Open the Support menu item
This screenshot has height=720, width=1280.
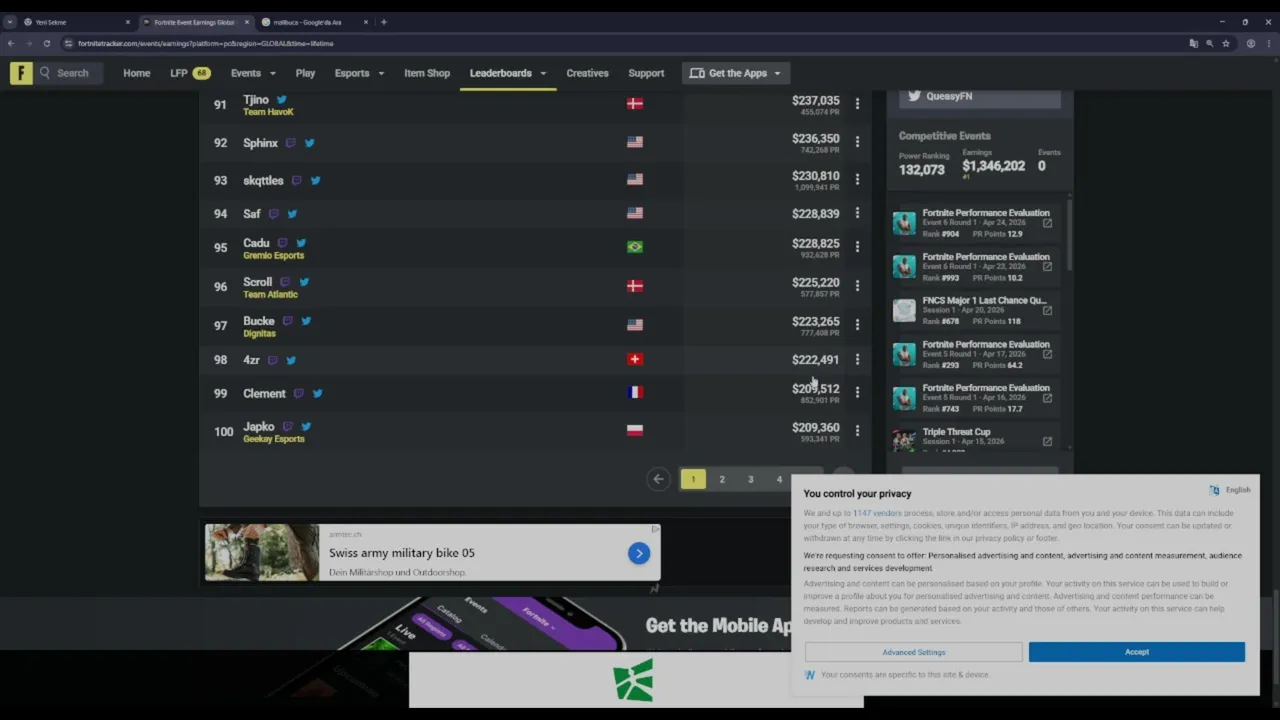click(646, 73)
